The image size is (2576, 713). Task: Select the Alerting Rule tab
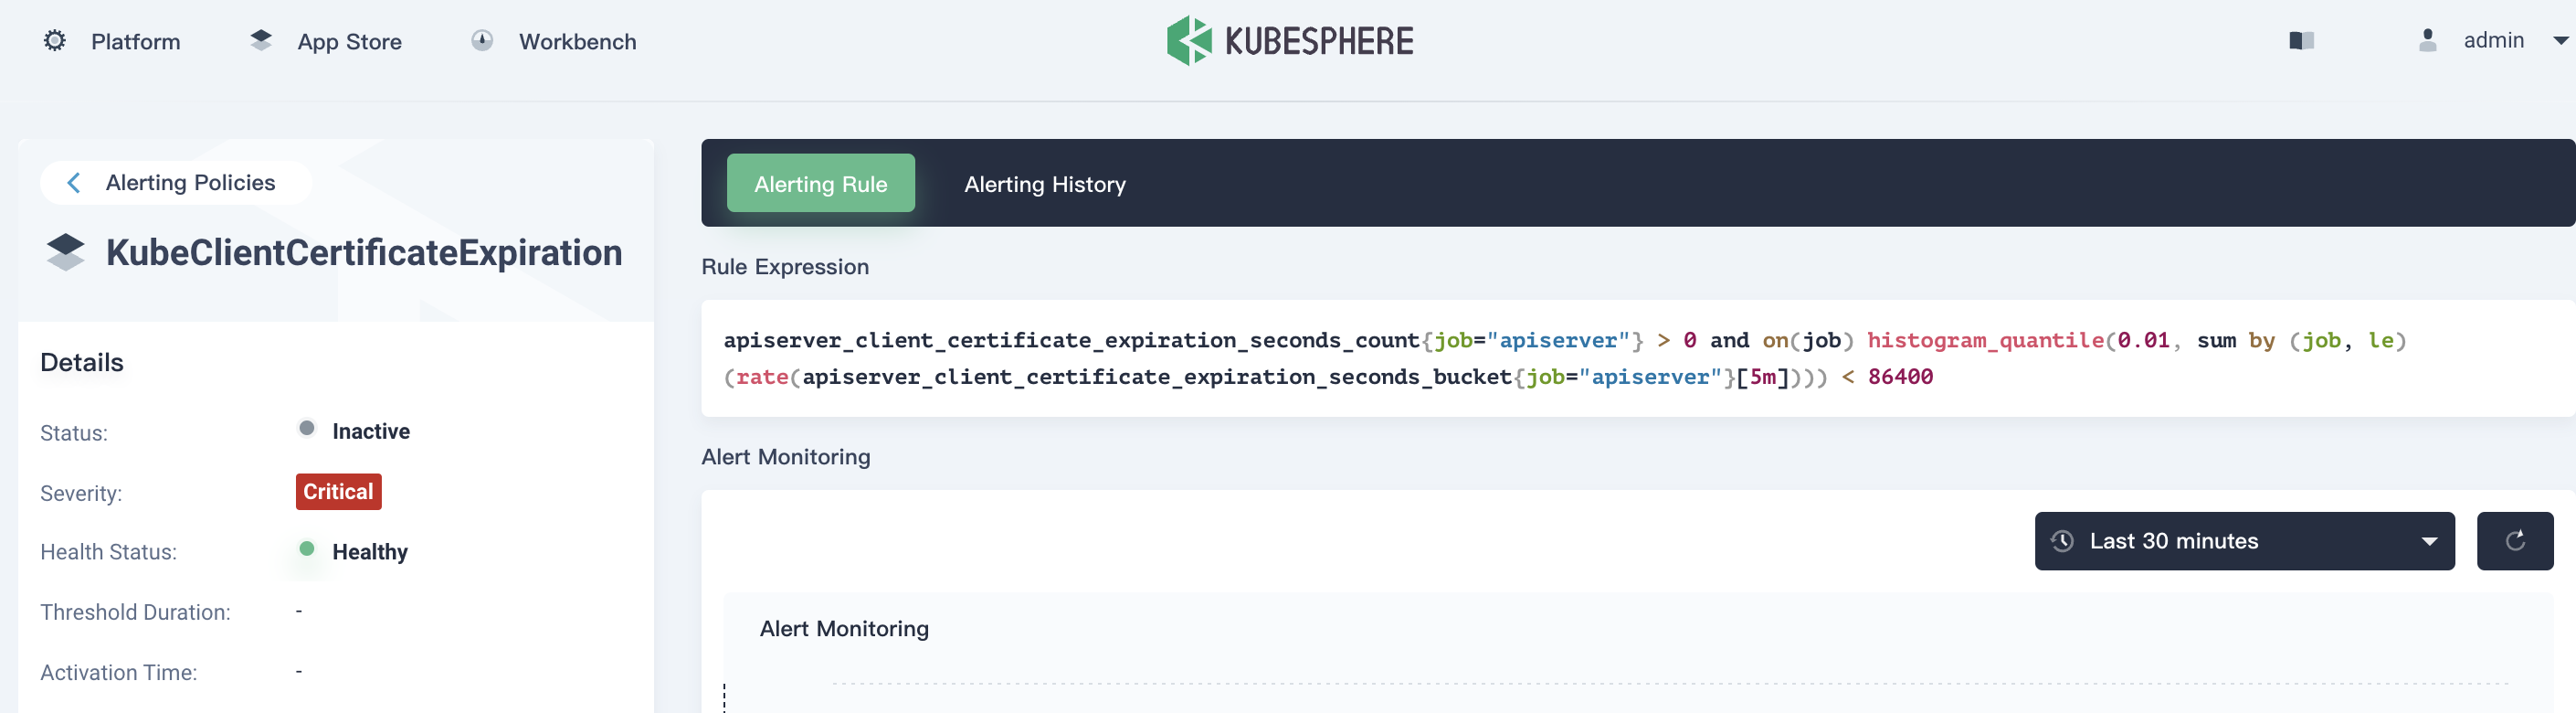tap(820, 183)
